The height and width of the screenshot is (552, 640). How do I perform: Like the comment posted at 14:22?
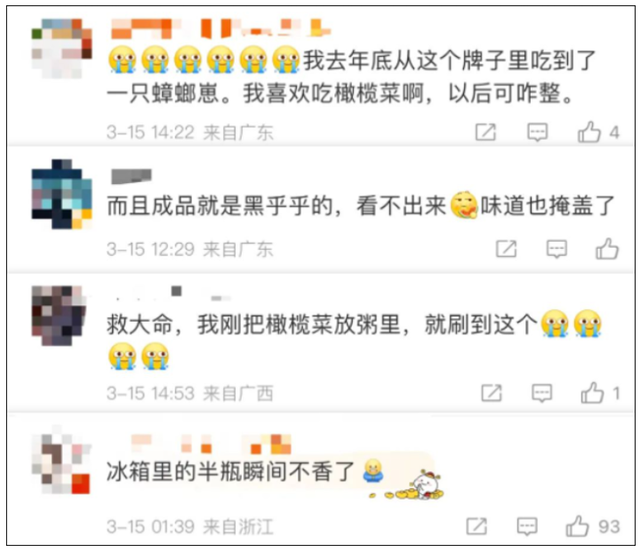589,132
